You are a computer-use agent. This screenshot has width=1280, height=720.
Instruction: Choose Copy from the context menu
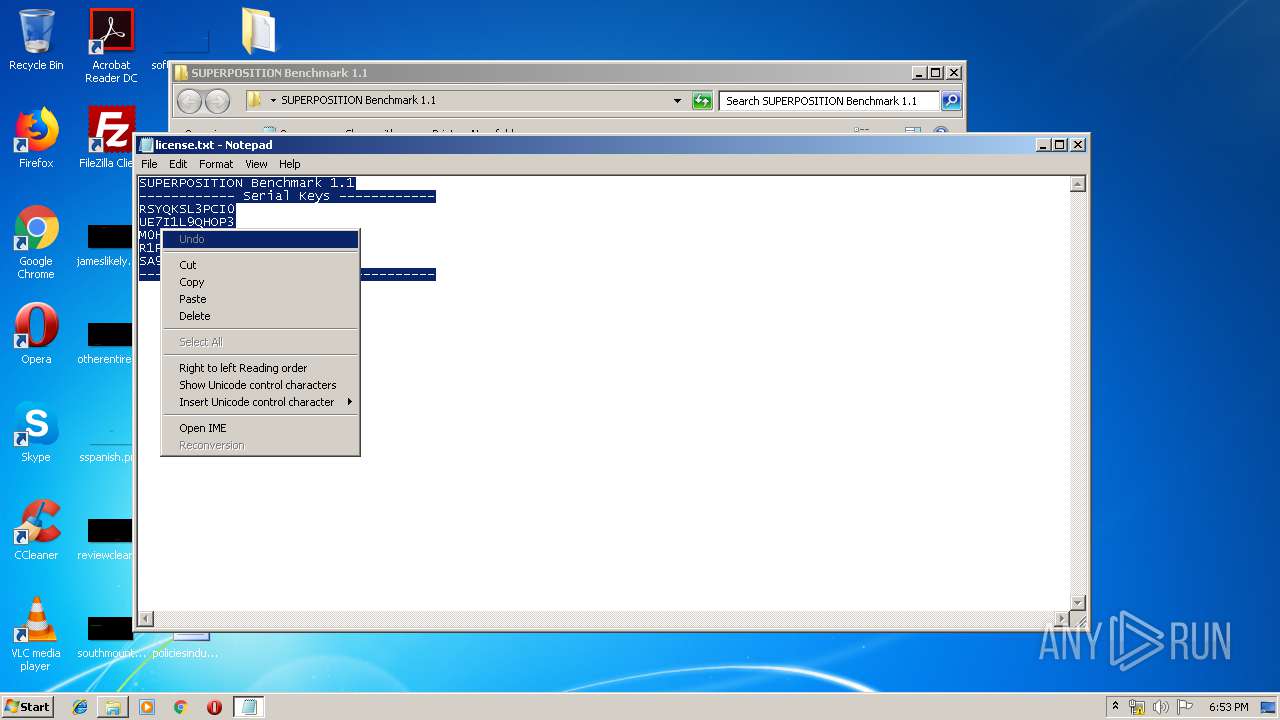(x=260, y=282)
